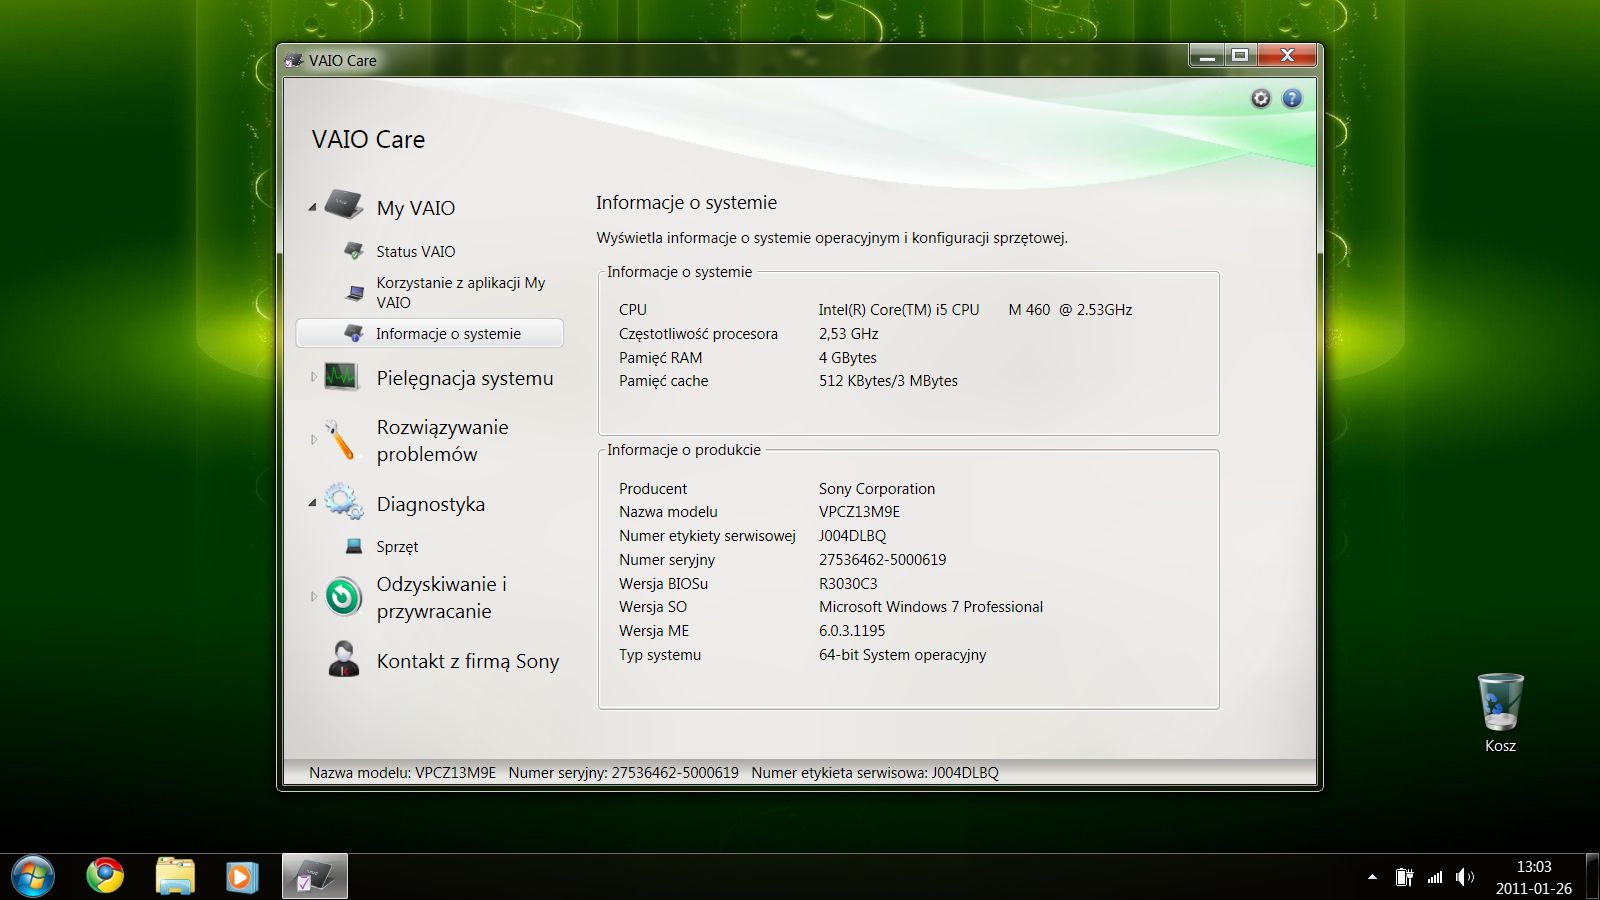Minimize the VAIO Care window
Viewport: 1600px width, 900px height.
click(x=1207, y=56)
